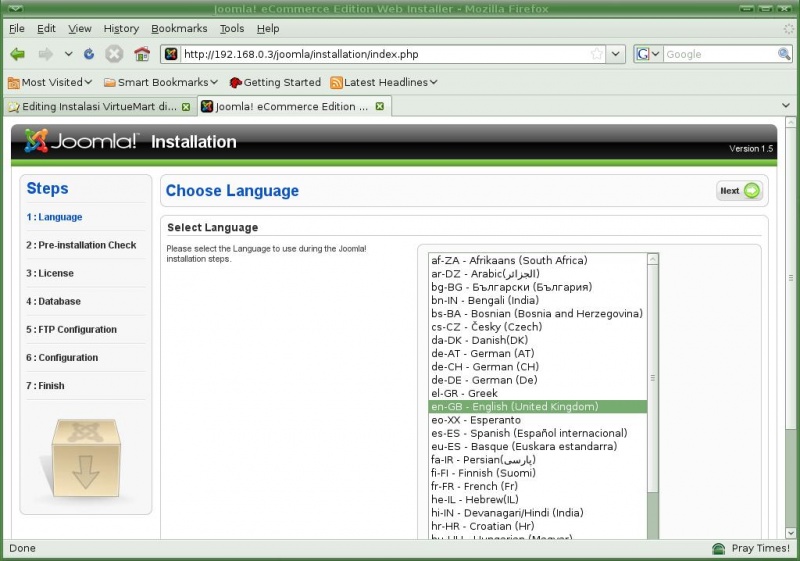The image size is (800, 561).
Task: Open the back/forward history dropdown arrow
Action: pos(68,54)
